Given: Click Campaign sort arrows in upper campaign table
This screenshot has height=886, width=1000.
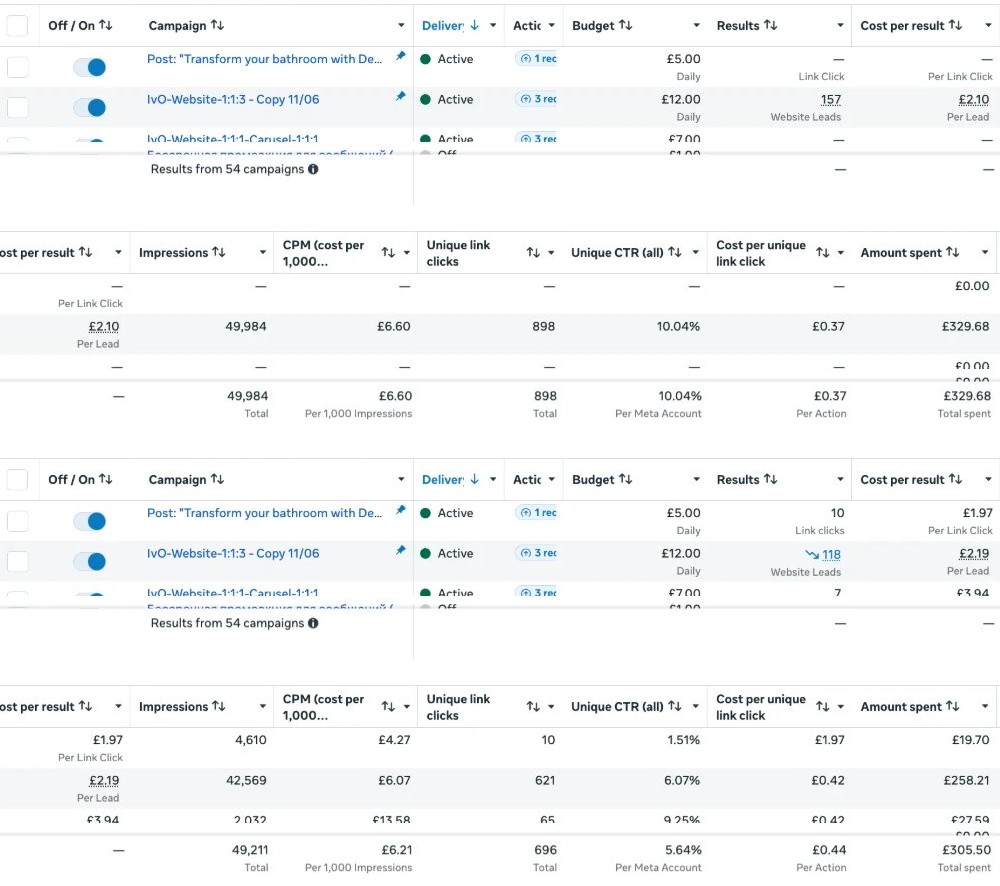Looking at the screenshot, I should [x=217, y=26].
